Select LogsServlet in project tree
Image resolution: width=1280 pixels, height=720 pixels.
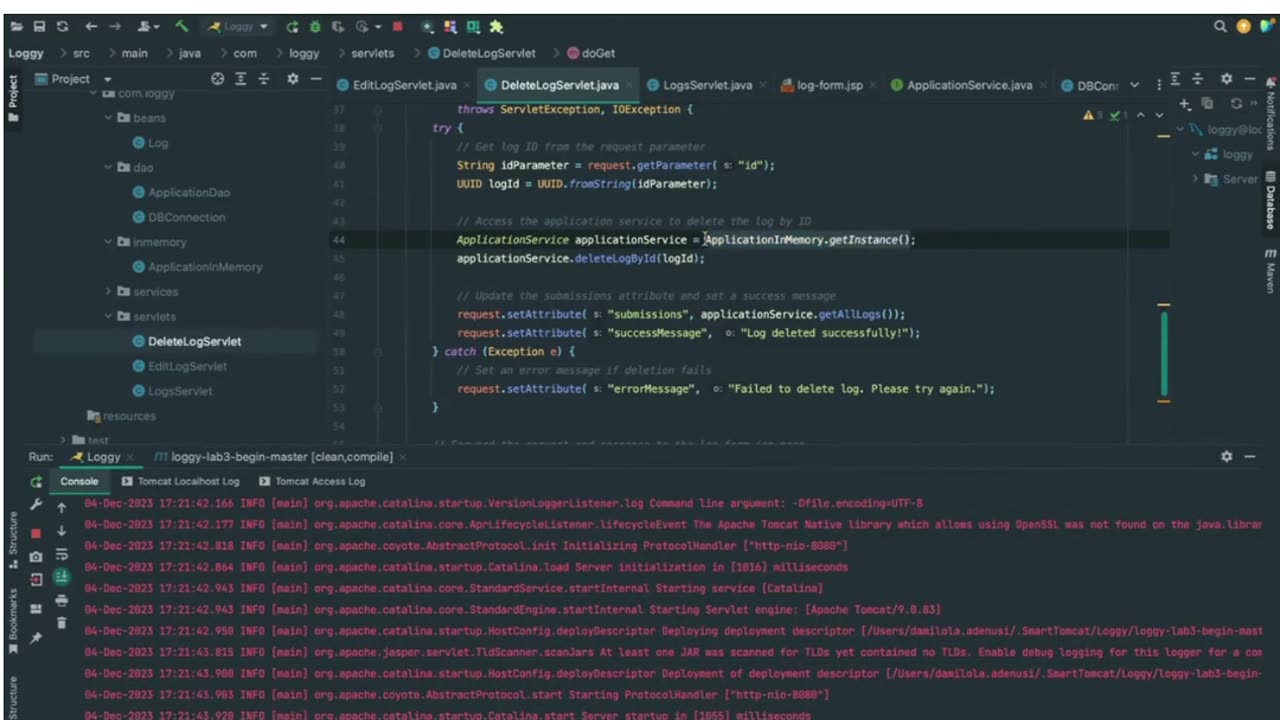172,391
